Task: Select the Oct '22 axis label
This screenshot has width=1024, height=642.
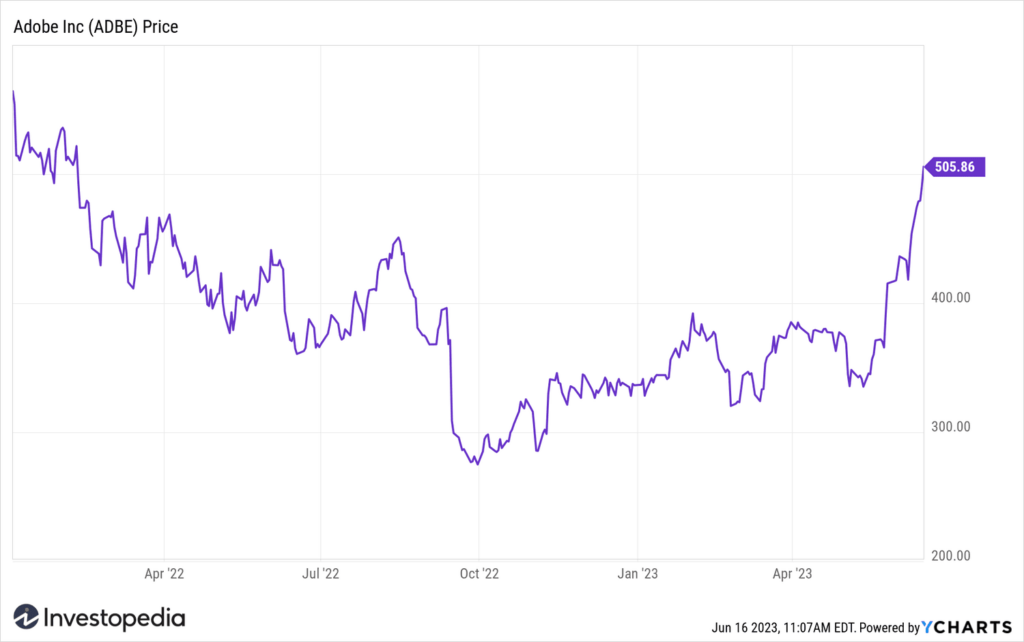Action: coord(479,573)
